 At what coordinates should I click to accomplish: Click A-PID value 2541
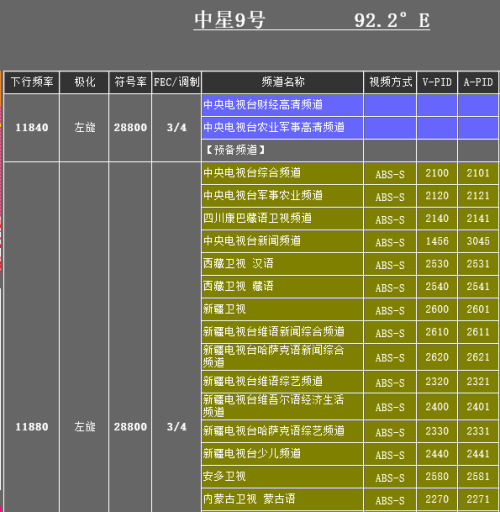[478, 286]
